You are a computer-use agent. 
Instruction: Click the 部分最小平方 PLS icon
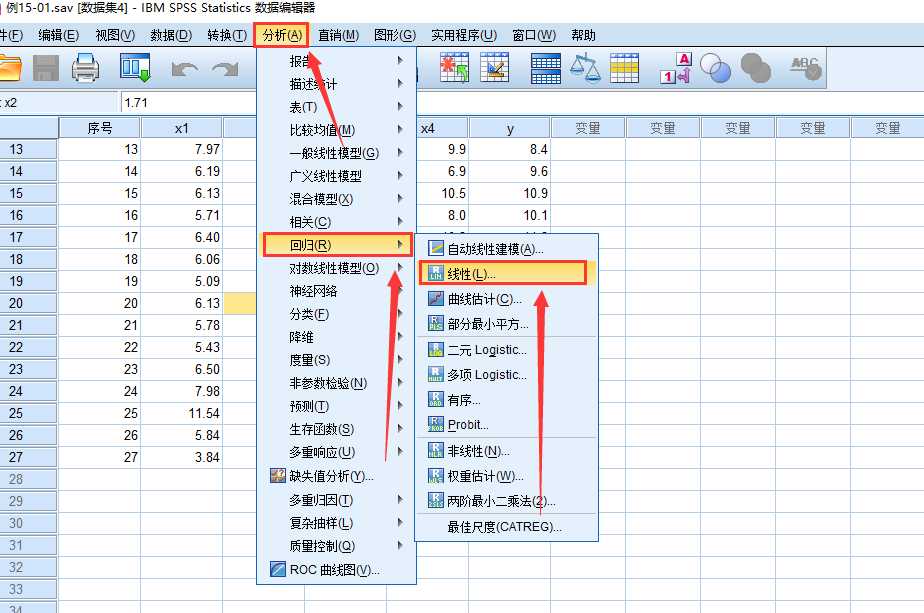[x=435, y=324]
